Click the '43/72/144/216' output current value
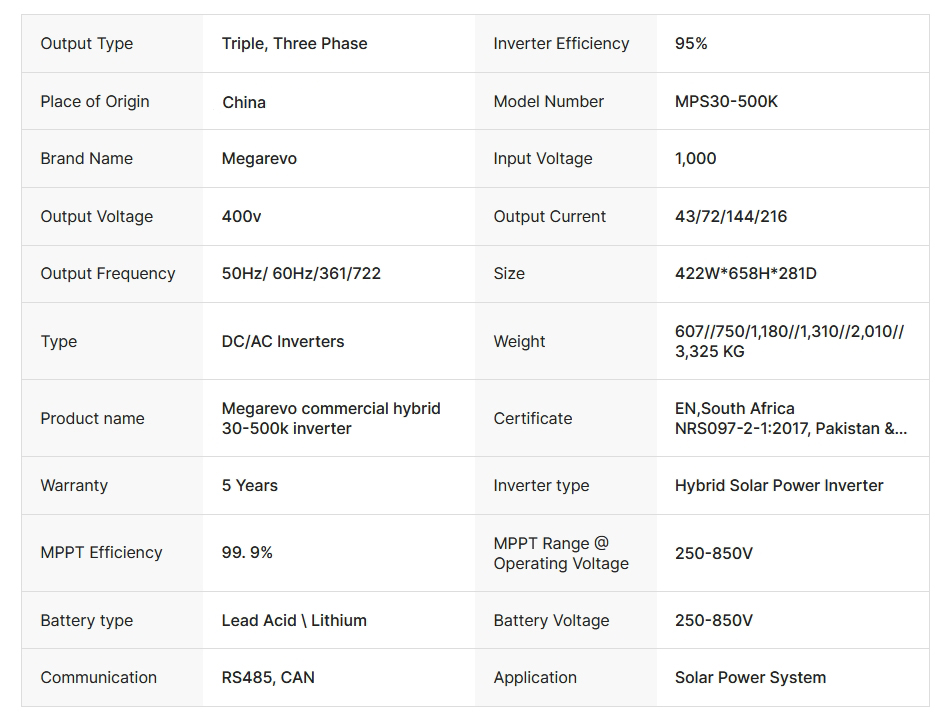Viewport: 943px width, 720px height. (x=731, y=217)
